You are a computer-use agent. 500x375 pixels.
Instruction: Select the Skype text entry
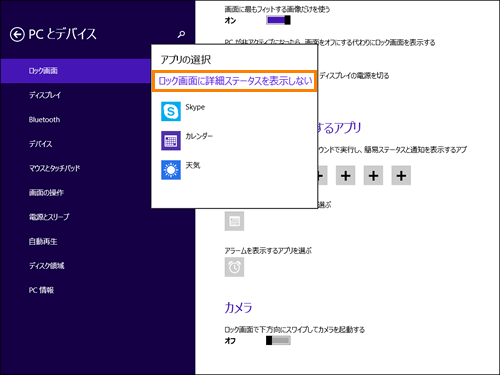(195, 107)
